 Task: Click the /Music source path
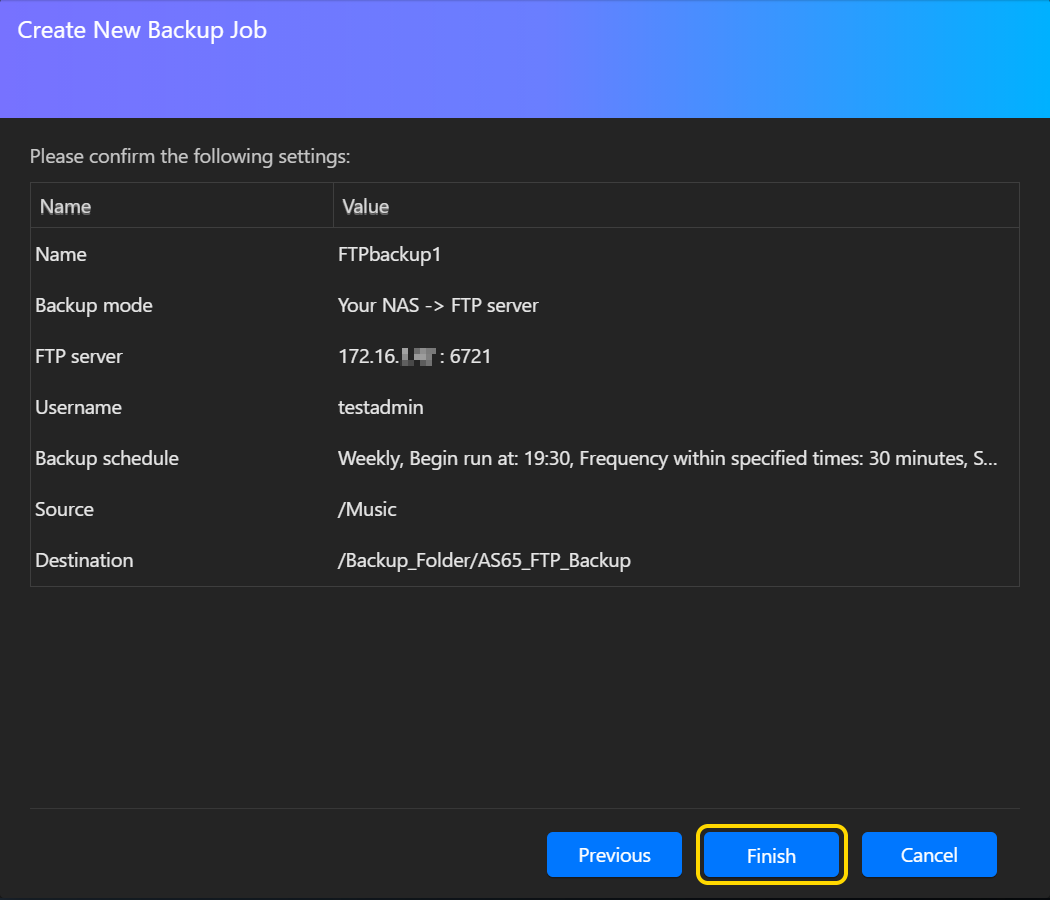[x=367, y=509]
